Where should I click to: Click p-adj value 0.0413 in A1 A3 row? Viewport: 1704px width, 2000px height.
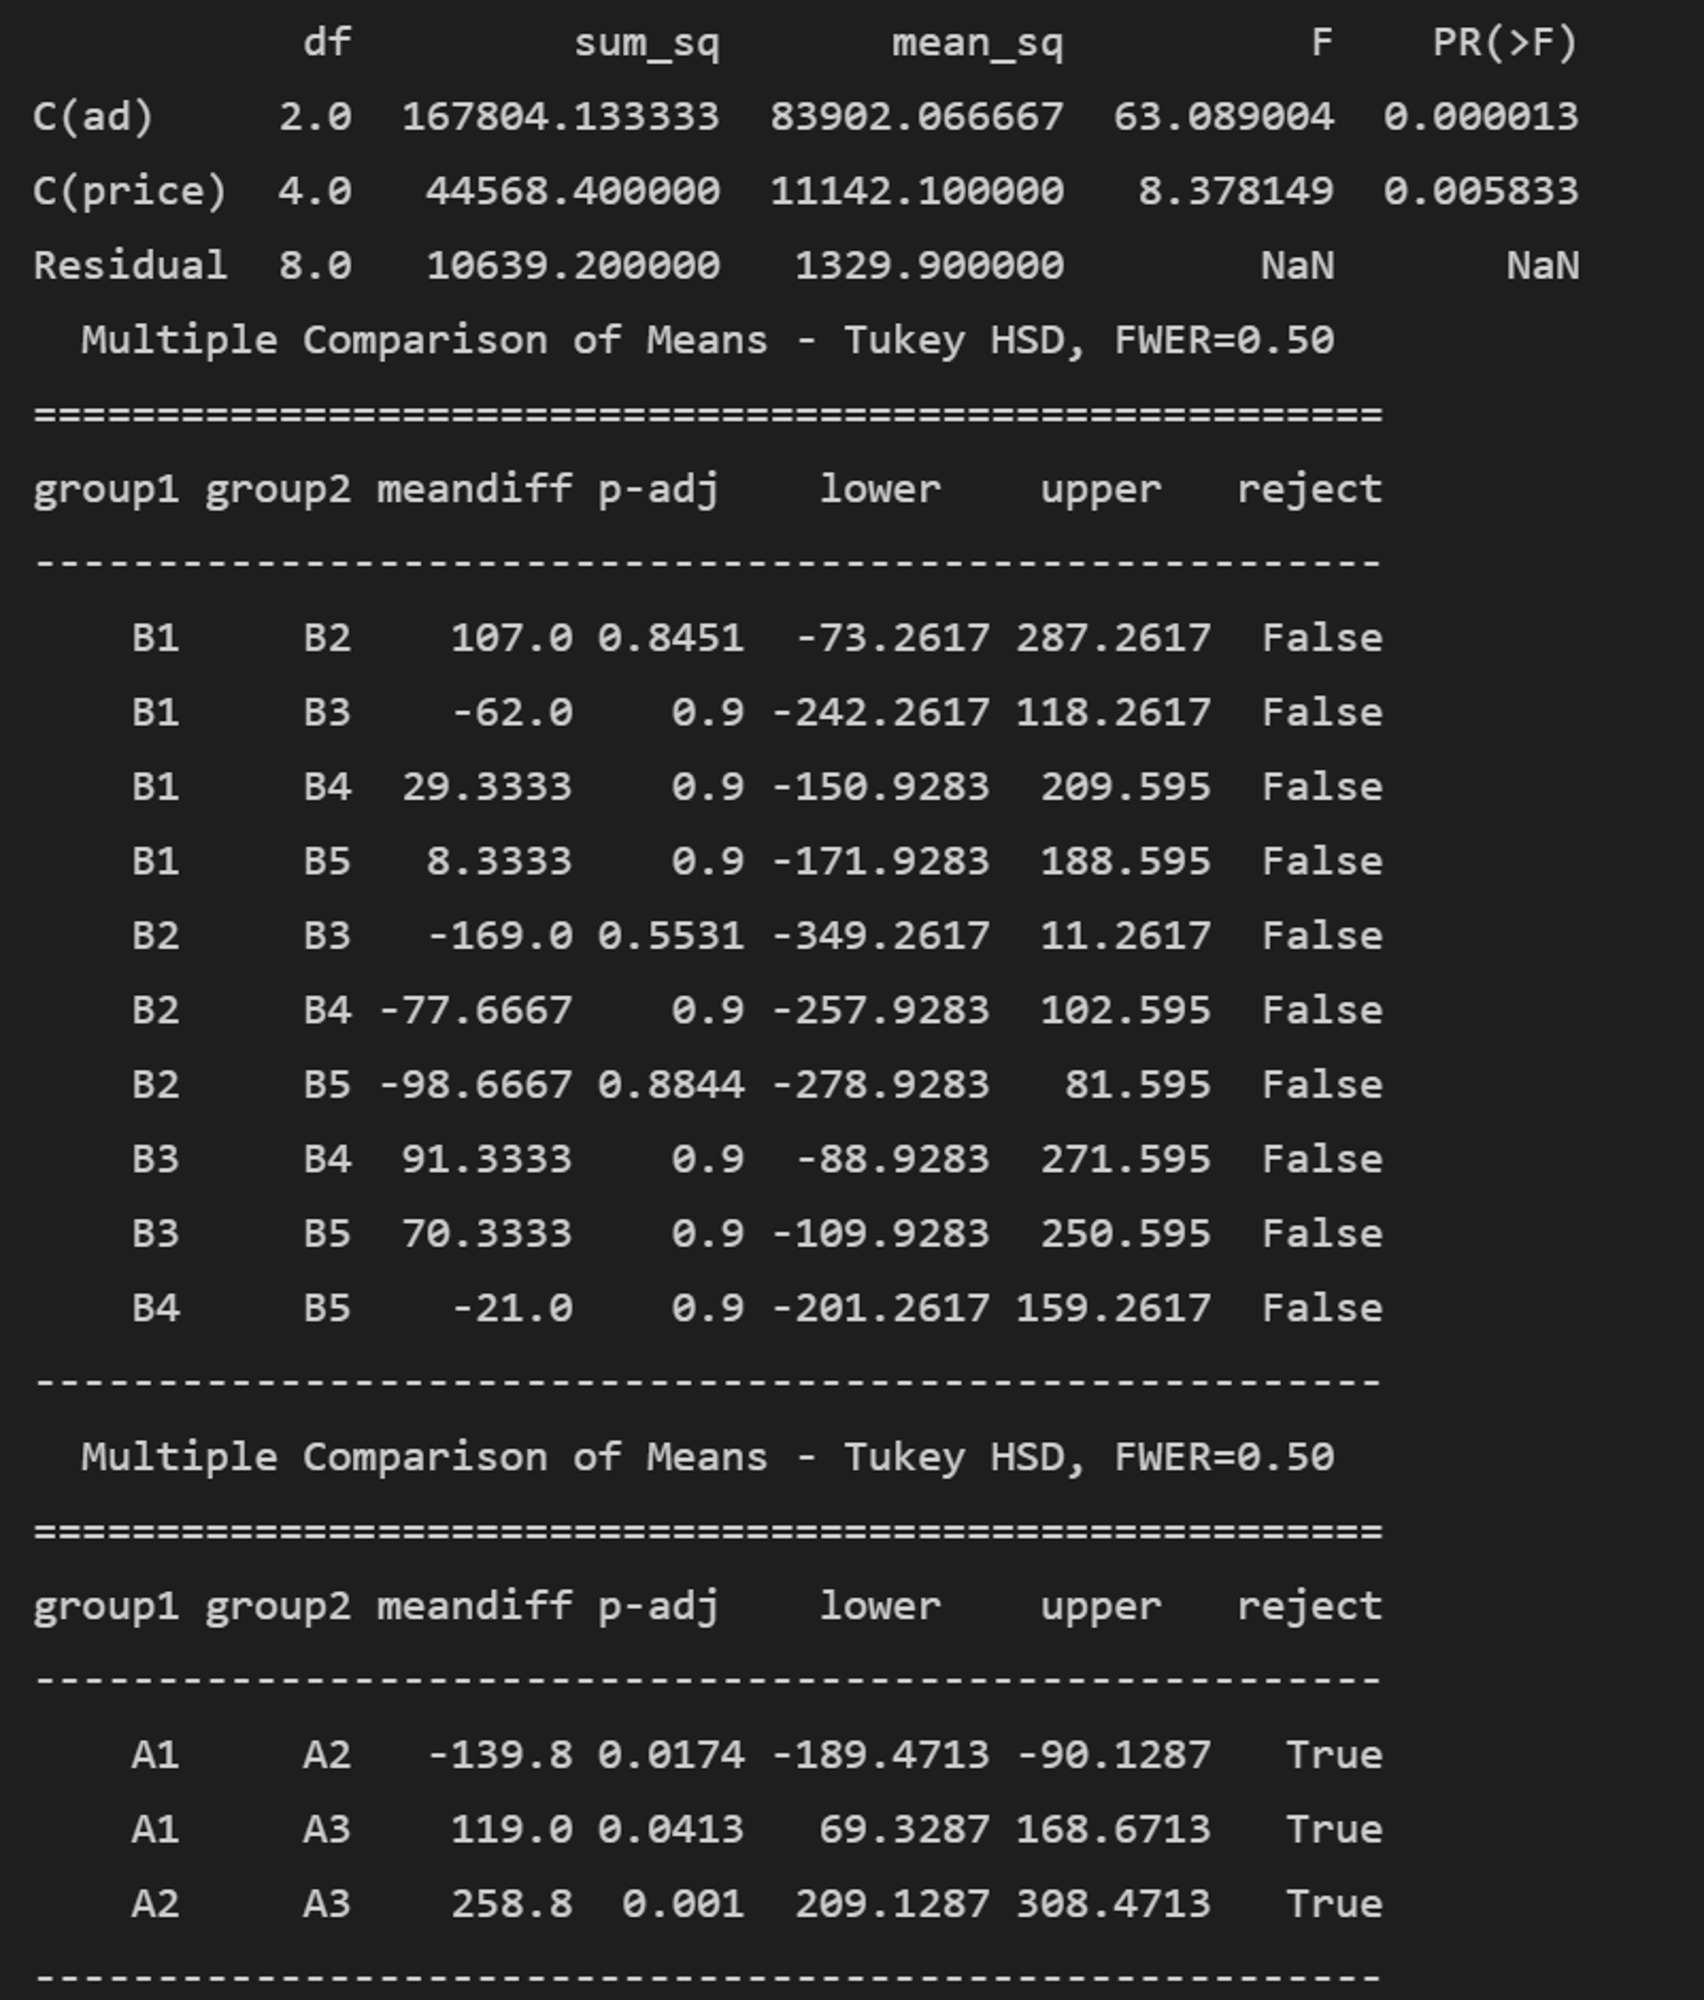point(670,1829)
